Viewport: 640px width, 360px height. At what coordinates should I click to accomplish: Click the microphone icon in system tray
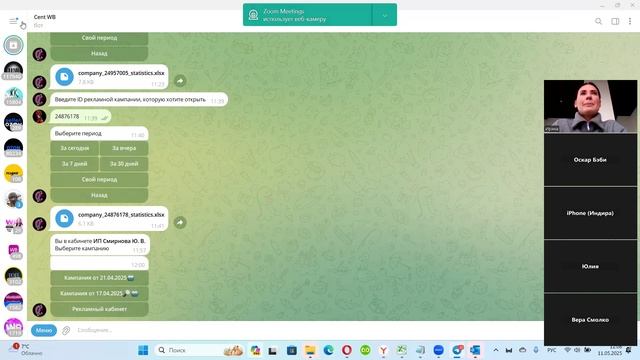pos(536,350)
